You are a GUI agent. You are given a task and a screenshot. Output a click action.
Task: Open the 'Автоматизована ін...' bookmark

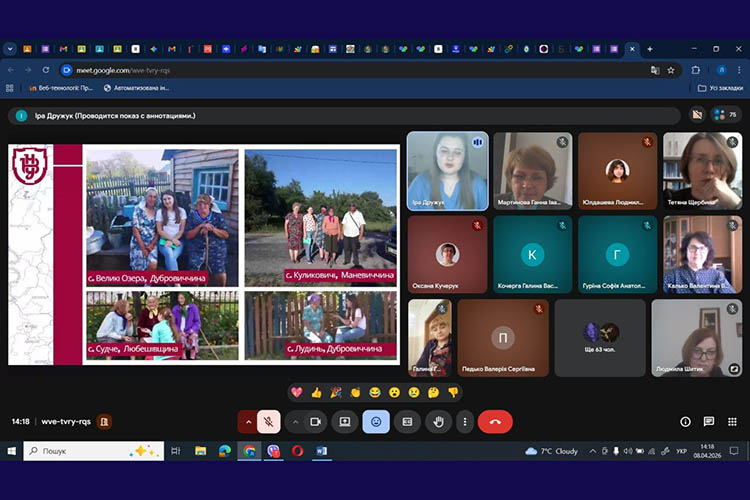click(136, 88)
